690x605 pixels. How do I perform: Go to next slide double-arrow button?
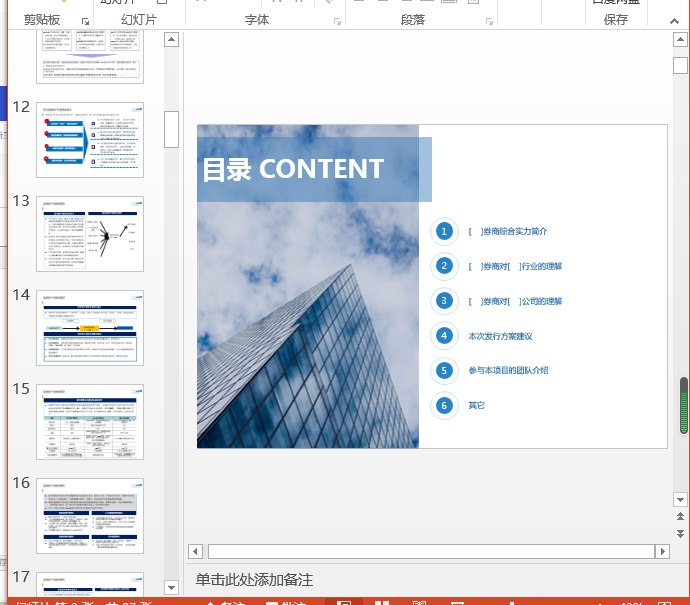(x=680, y=534)
